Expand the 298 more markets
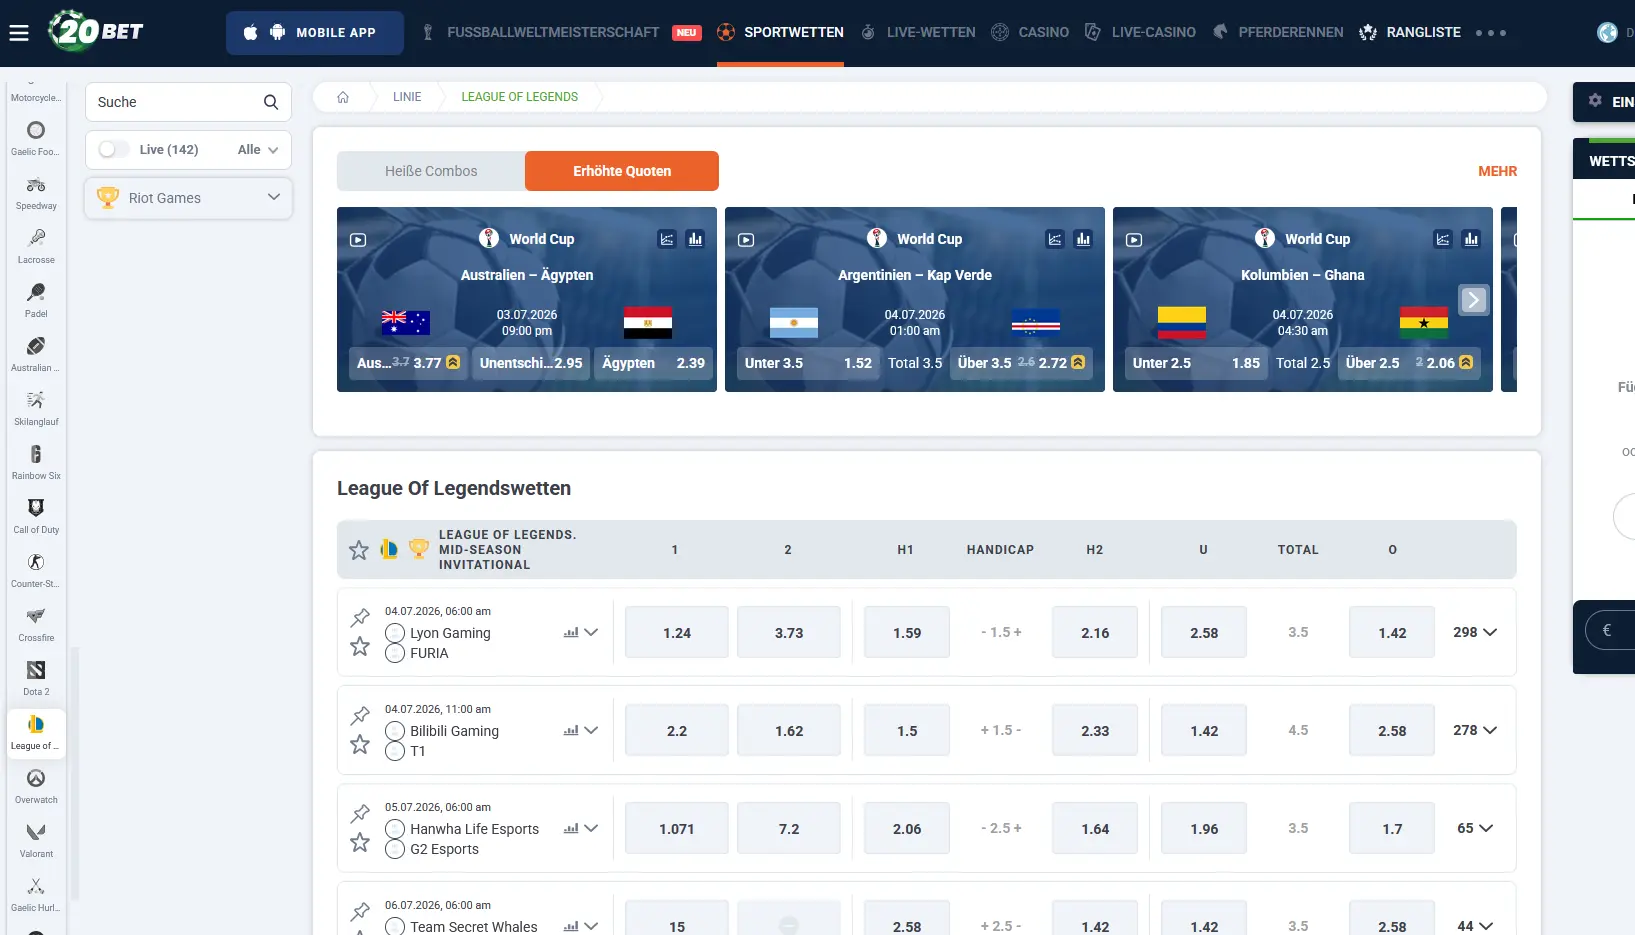The width and height of the screenshot is (1635, 935). [1475, 633]
